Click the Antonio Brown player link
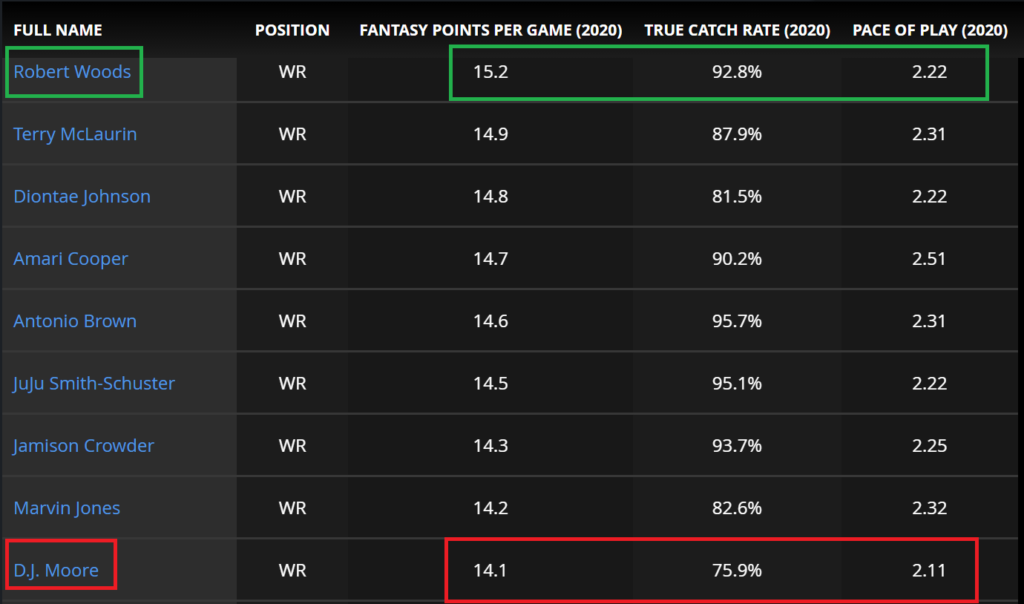 (74, 320)
